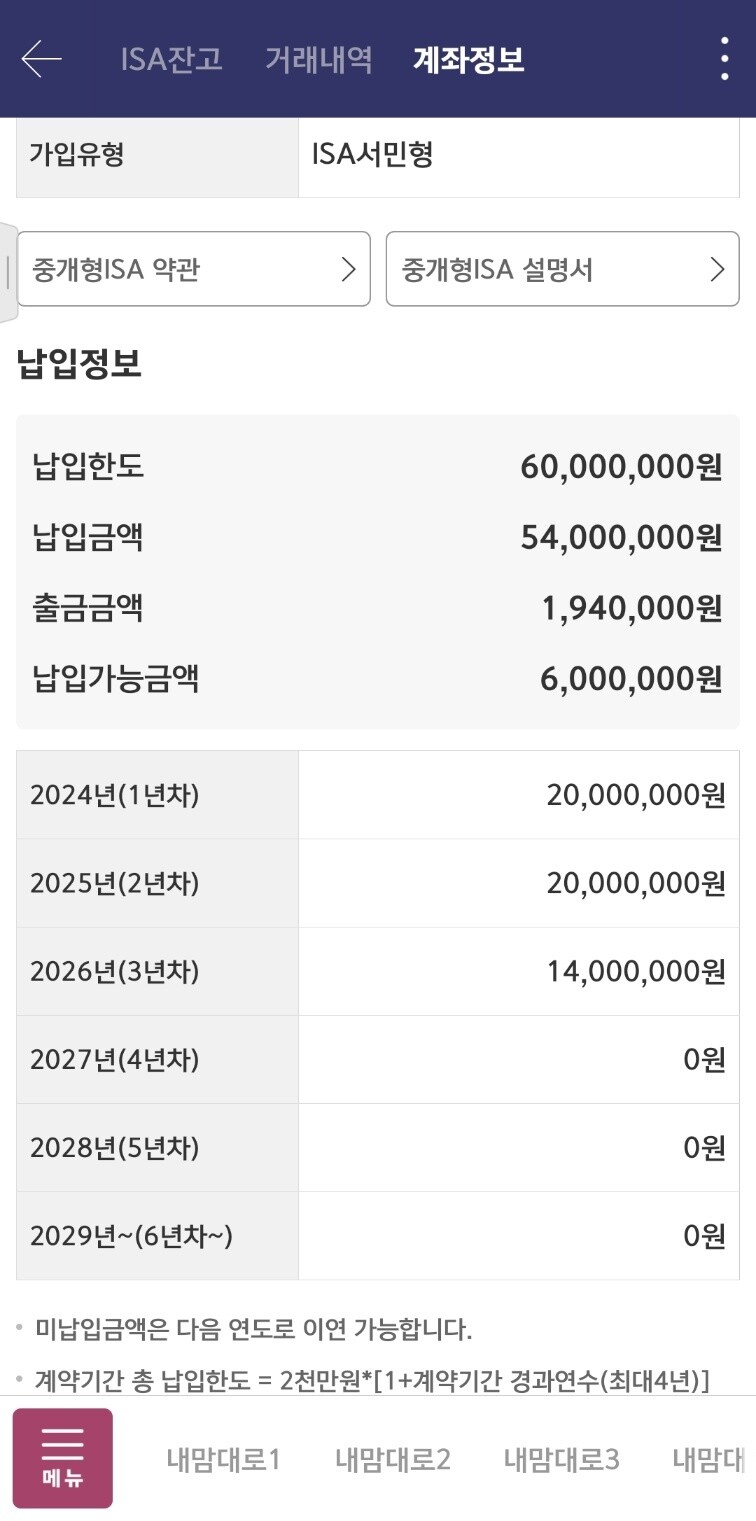Image resolution: width=756 pixels, height=1521 pixels.
Task: Tap the back arrow icon
Action: [42, 59]
